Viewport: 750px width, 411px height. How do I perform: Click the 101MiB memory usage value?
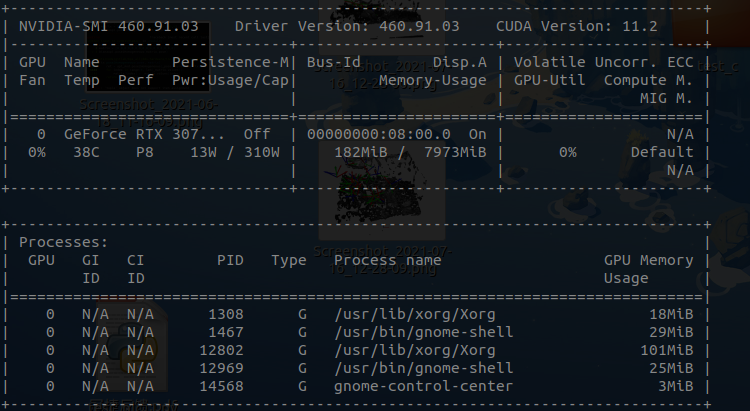667,350
